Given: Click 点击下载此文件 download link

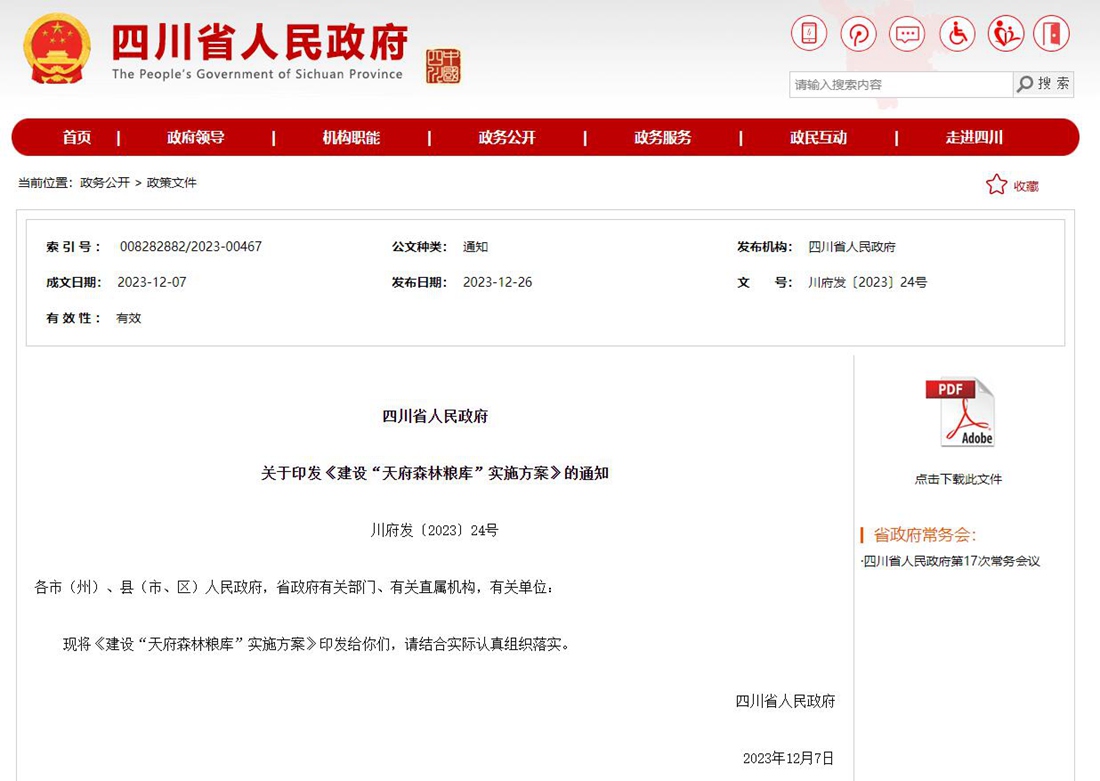Looking at the screenshot, I should pyautogui.click(x=958, y=479).
